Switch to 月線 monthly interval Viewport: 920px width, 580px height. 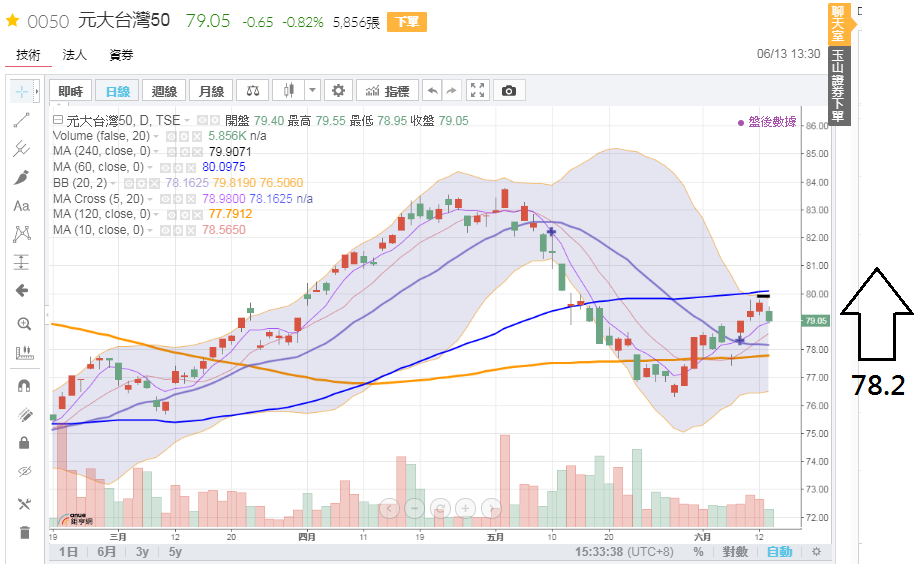211,91
